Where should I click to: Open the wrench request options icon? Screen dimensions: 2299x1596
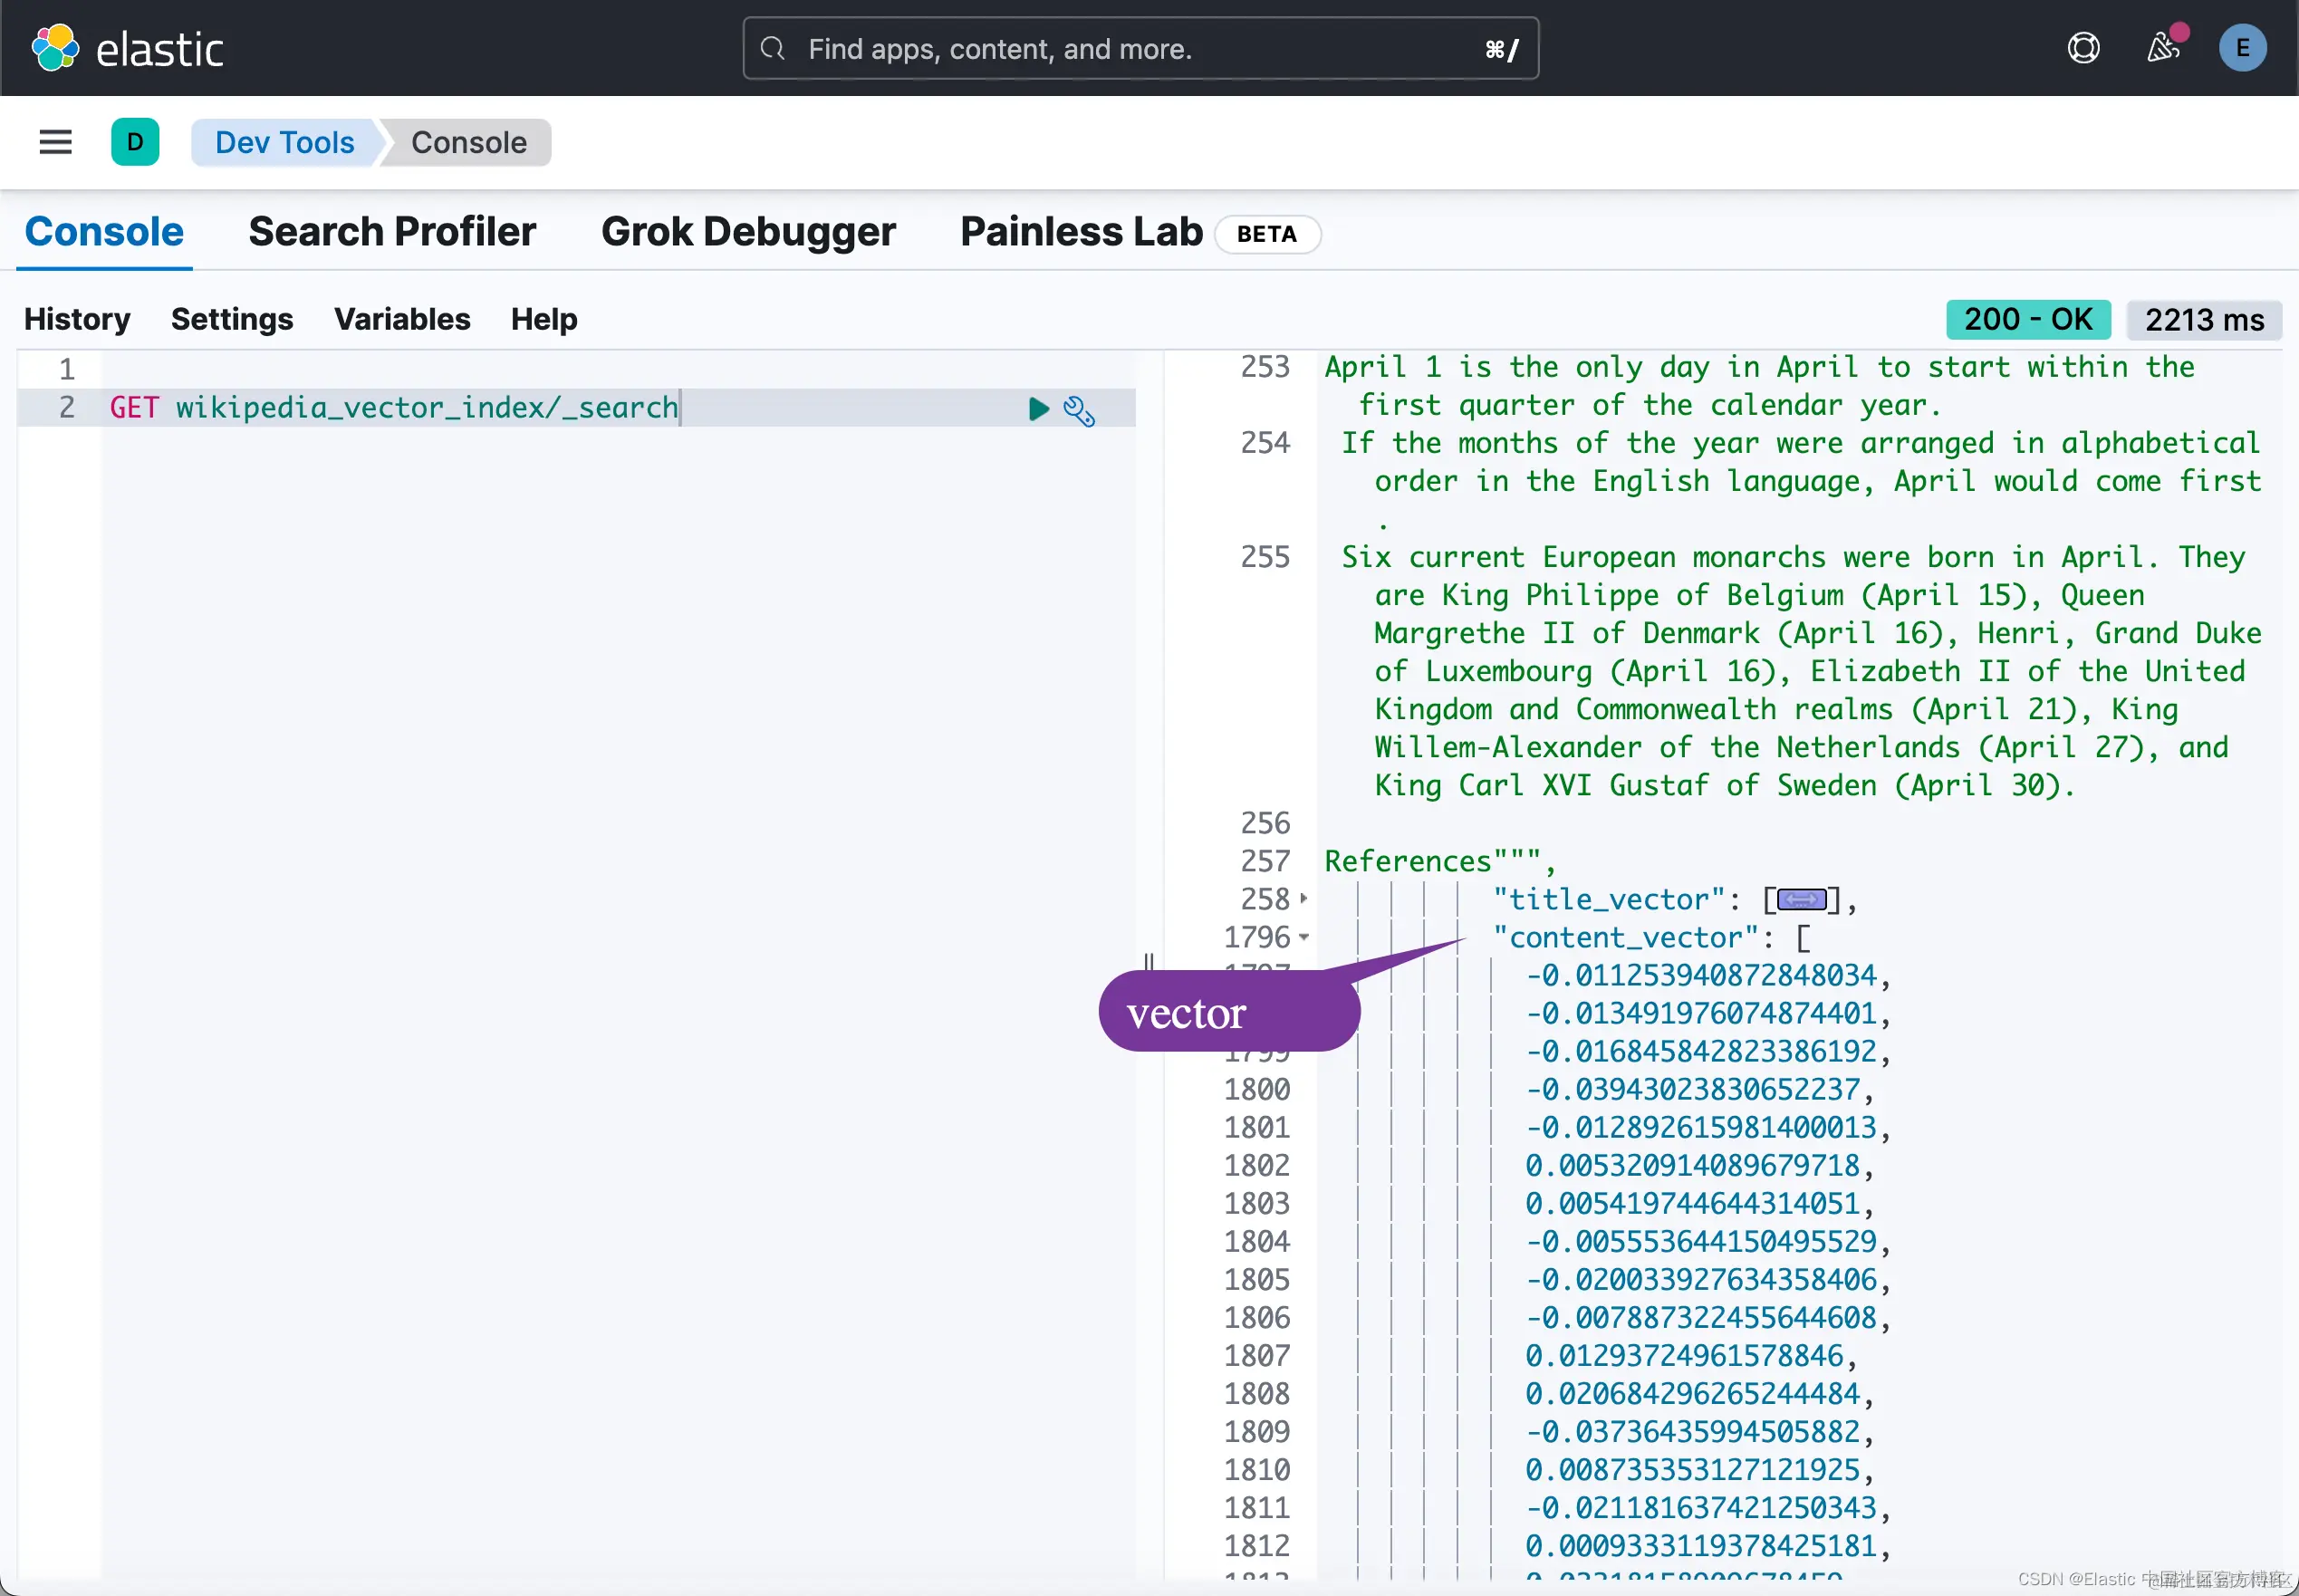pos(1079,410)
